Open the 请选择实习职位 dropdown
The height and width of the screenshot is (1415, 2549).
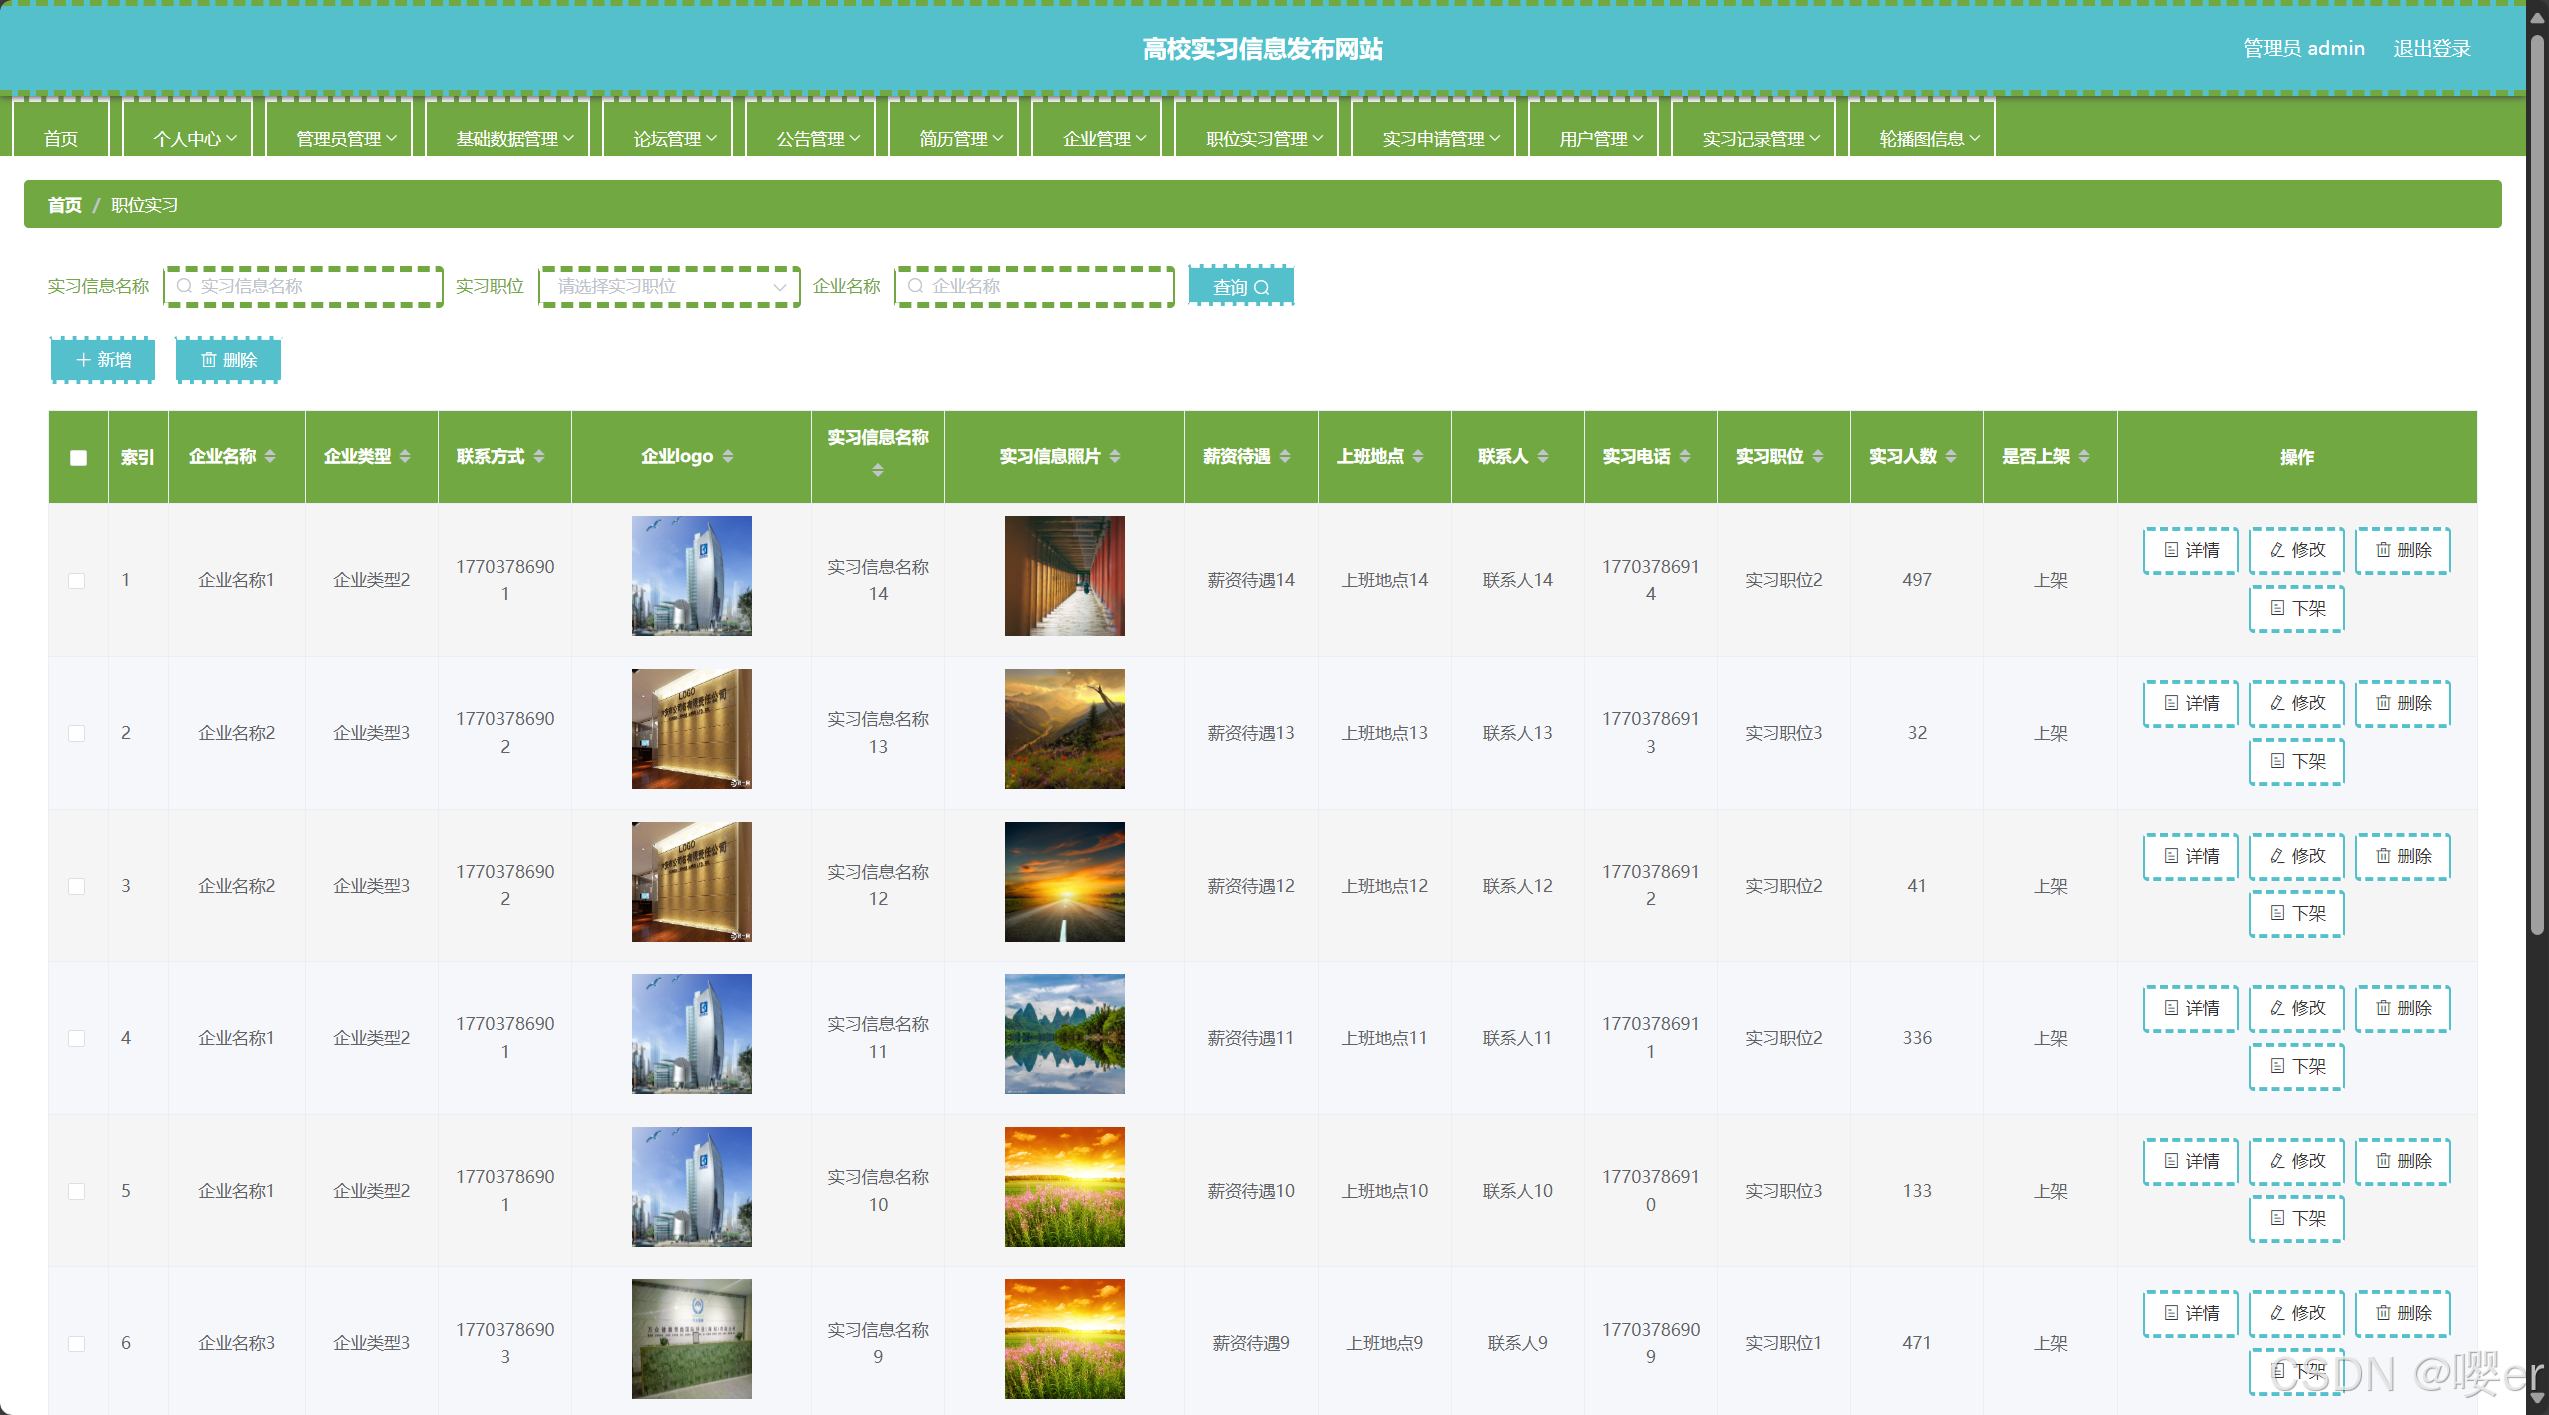point(668,287)
